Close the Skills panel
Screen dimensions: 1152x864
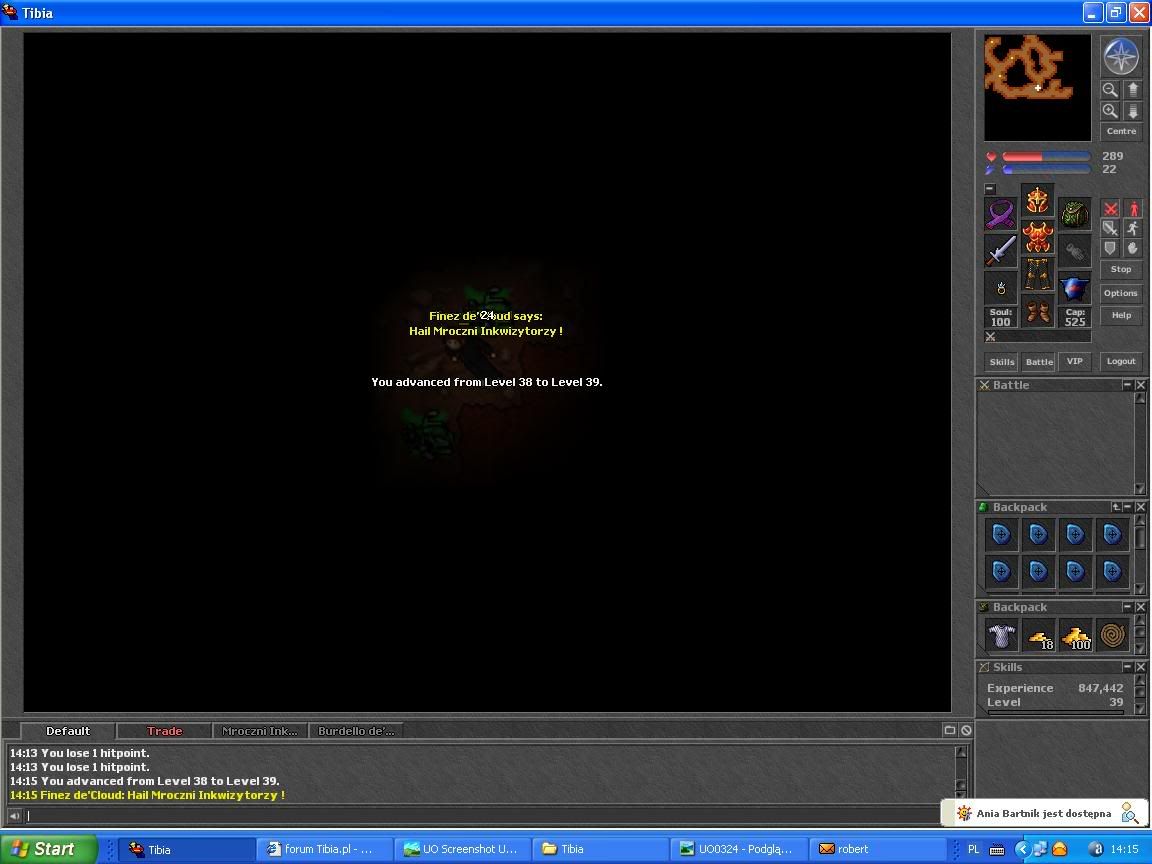click(x=1140, y=667)
